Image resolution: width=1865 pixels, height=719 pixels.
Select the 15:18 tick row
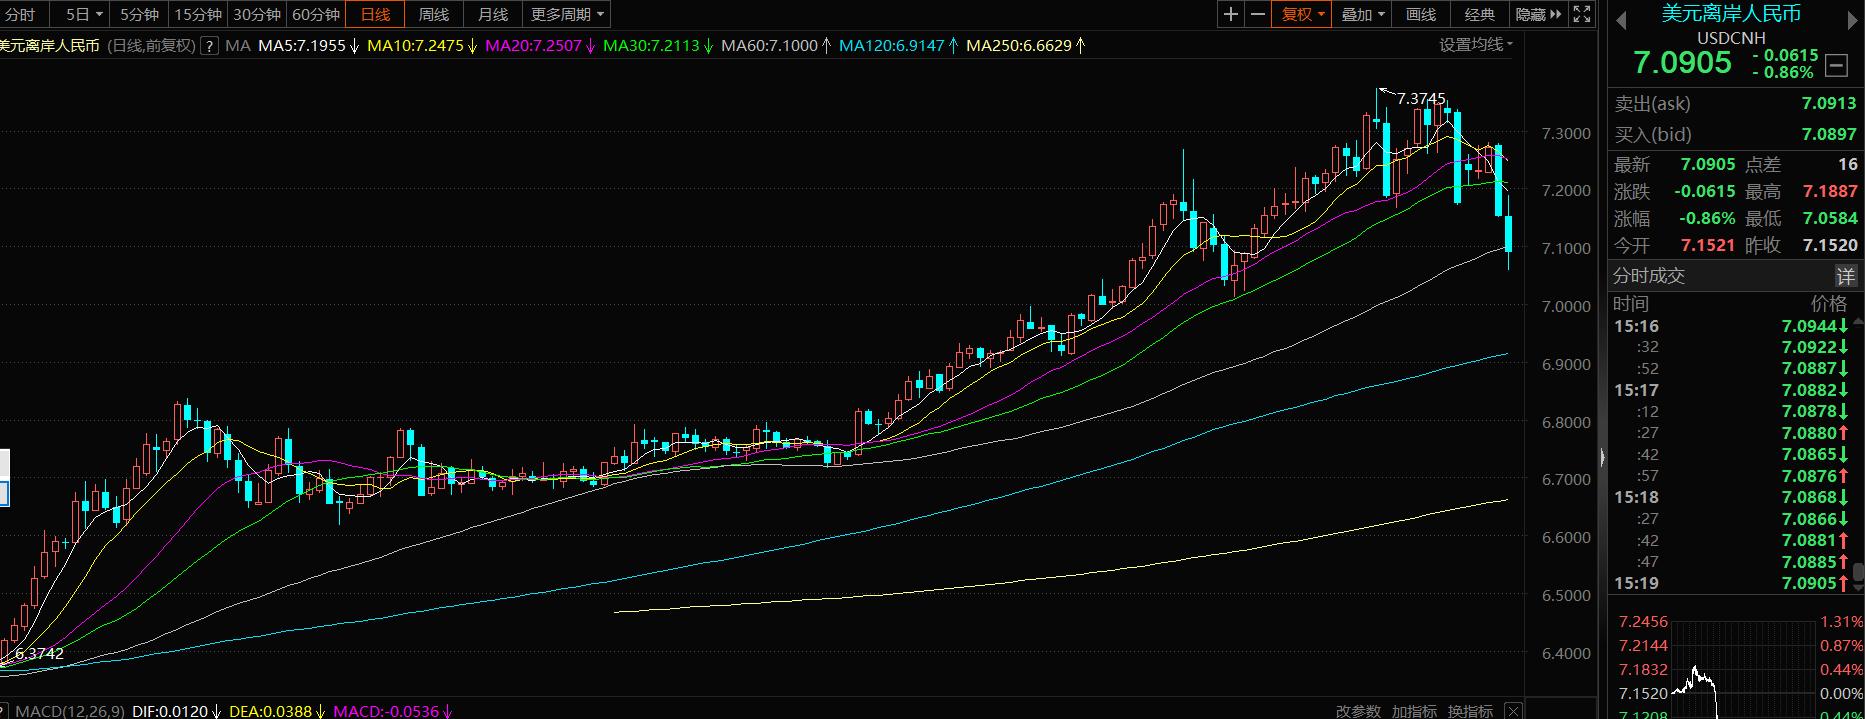(1732, 497)
